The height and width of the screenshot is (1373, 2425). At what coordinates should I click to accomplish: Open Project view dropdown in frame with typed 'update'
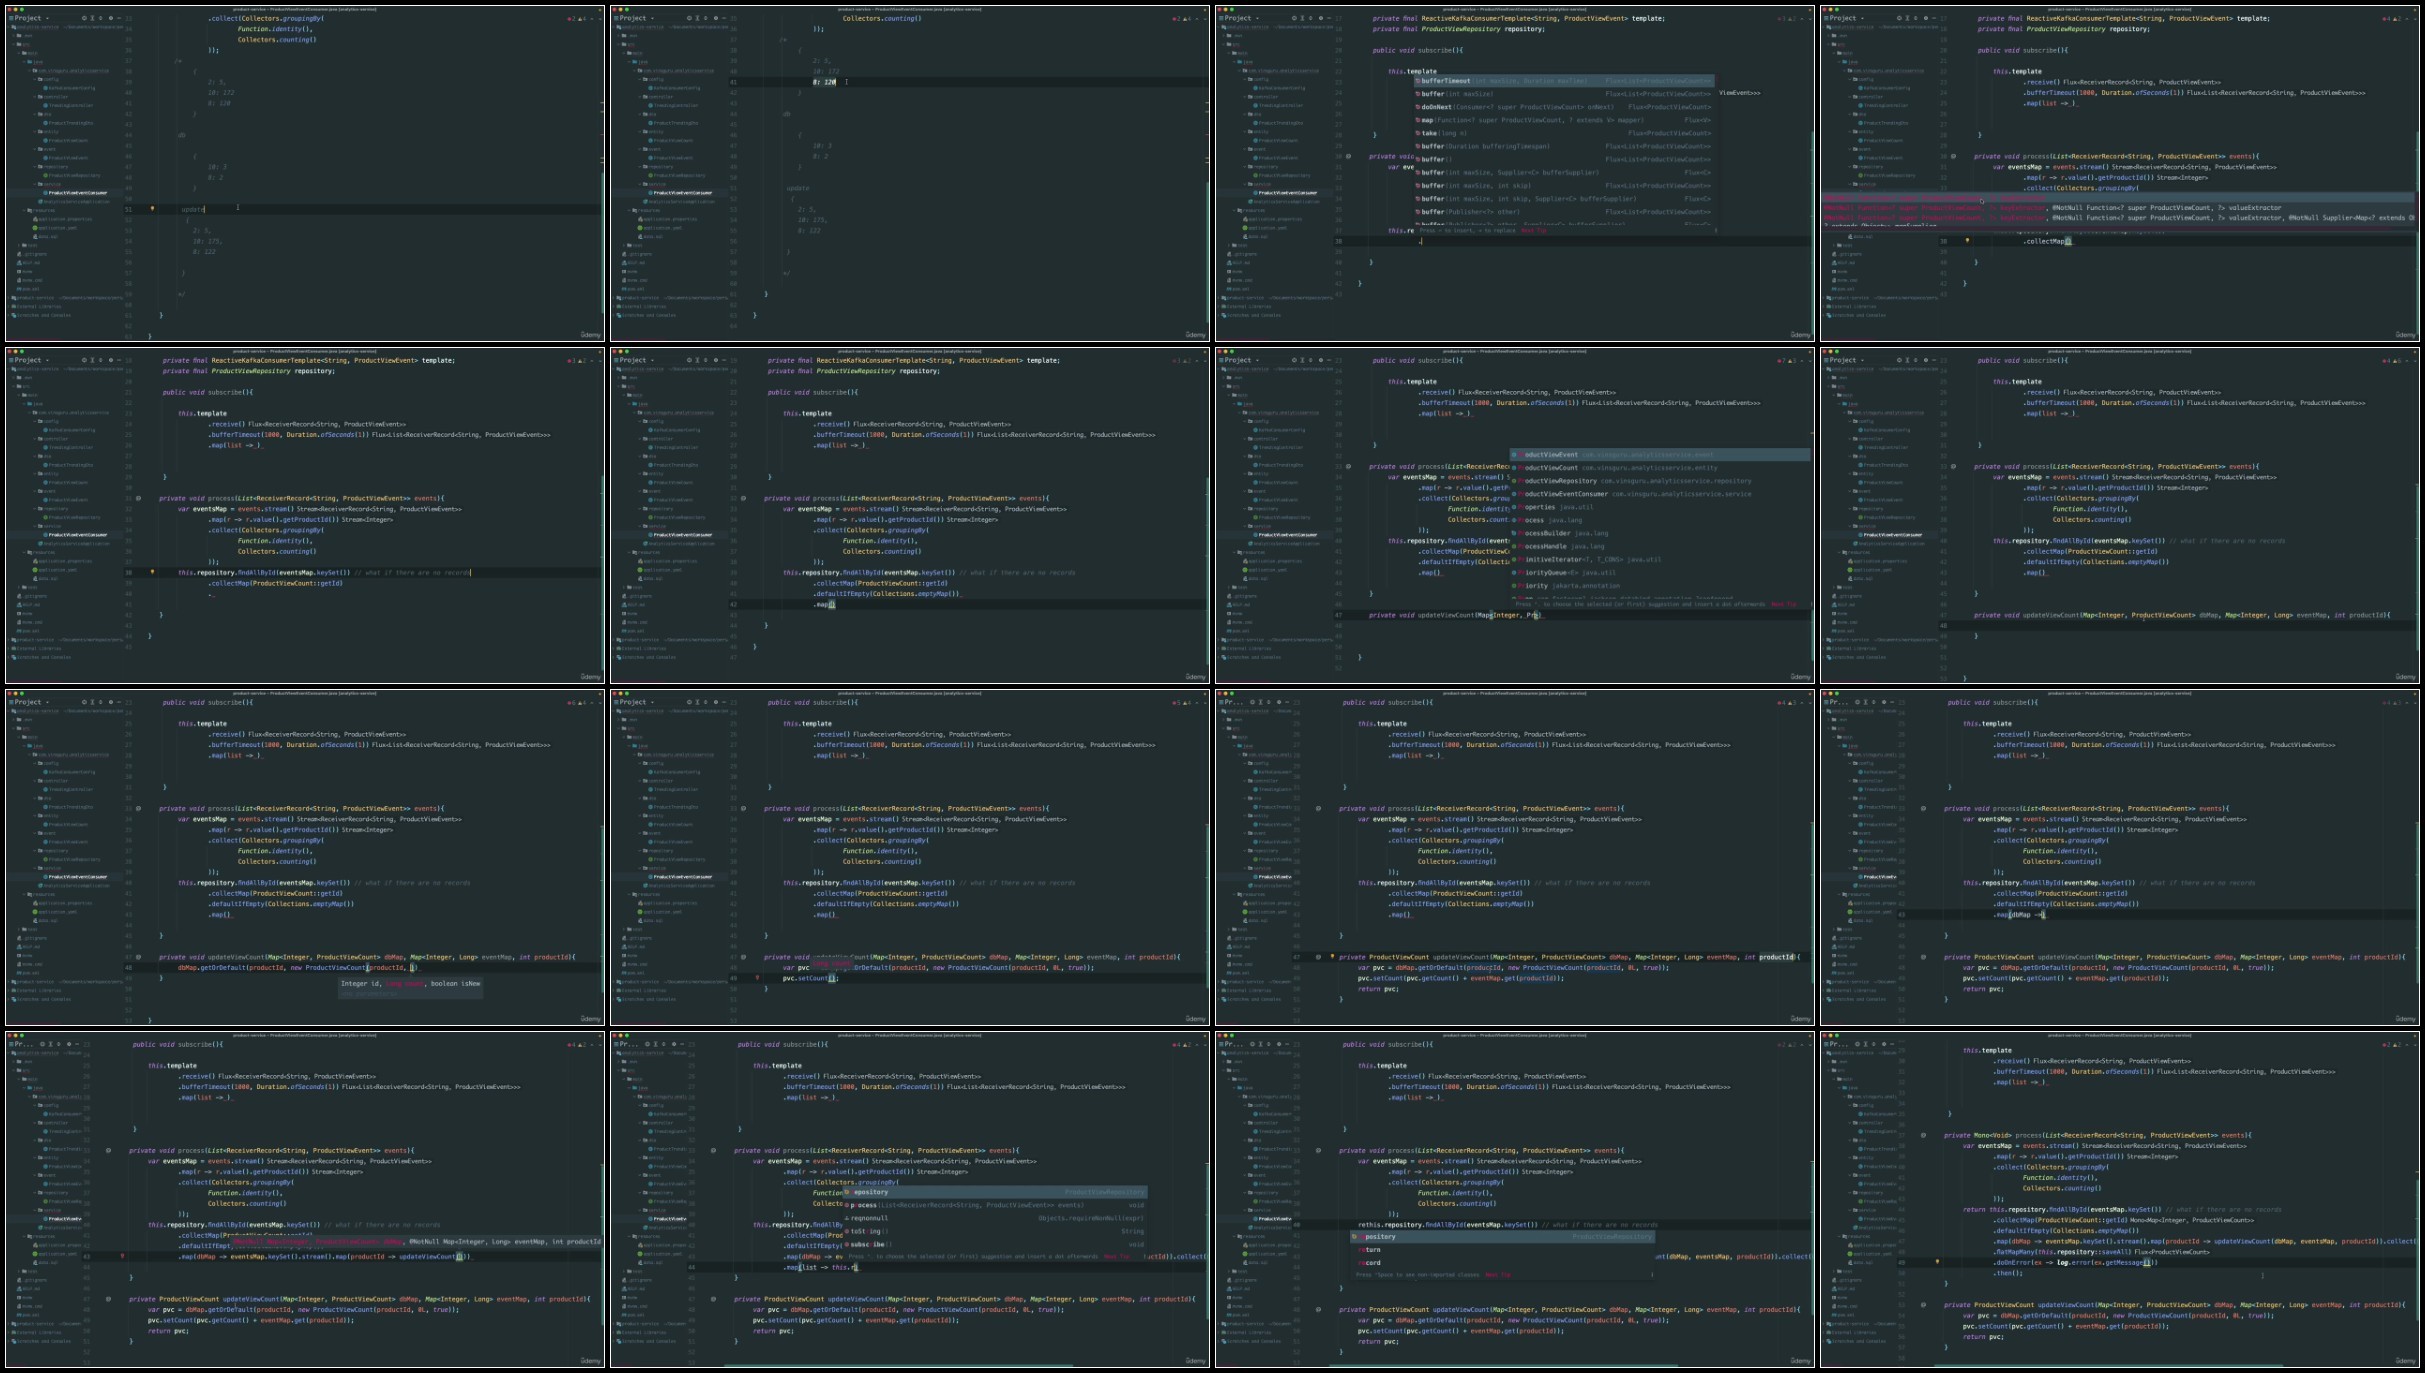(28, 18)
